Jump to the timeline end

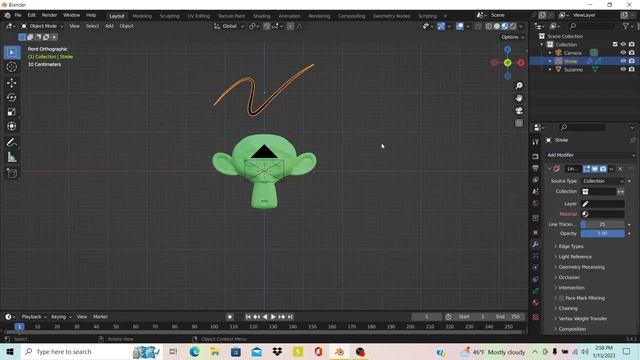coord(290,317)
